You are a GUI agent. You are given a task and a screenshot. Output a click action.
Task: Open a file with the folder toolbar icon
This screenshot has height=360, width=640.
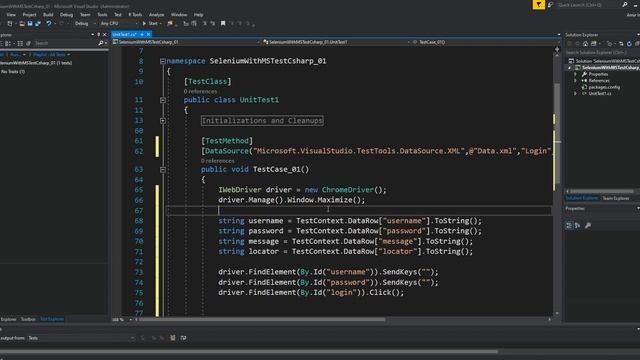[x=22, y=24]
